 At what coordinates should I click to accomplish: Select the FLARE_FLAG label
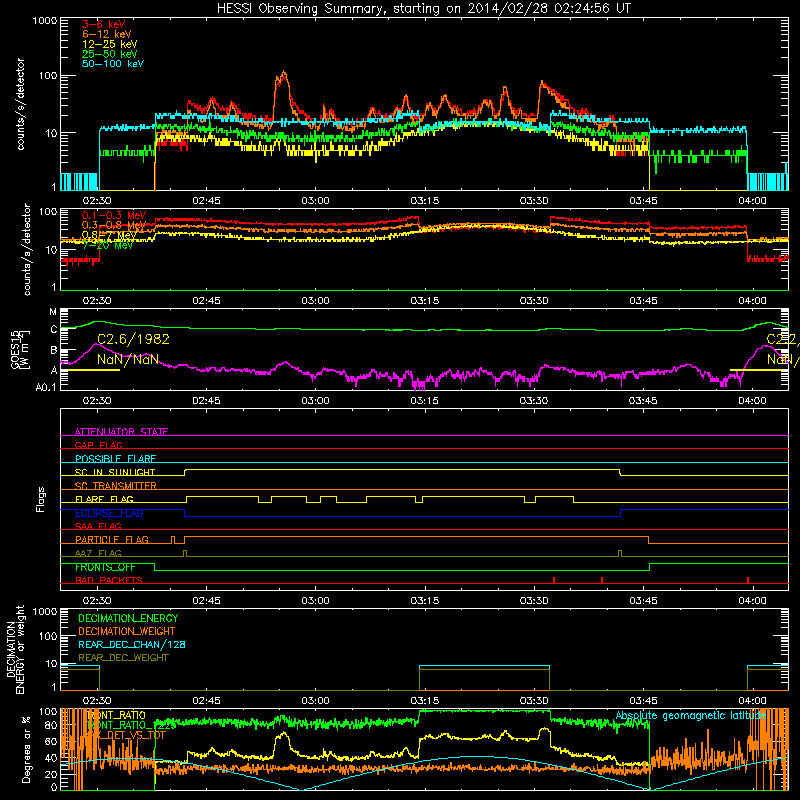point(104,499)
